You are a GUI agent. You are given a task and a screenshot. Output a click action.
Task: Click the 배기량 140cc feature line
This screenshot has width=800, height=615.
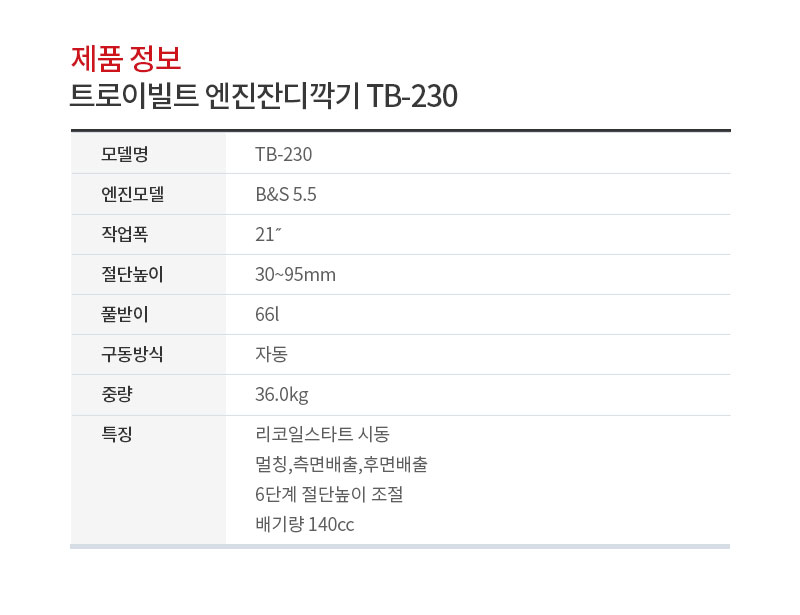305,524
